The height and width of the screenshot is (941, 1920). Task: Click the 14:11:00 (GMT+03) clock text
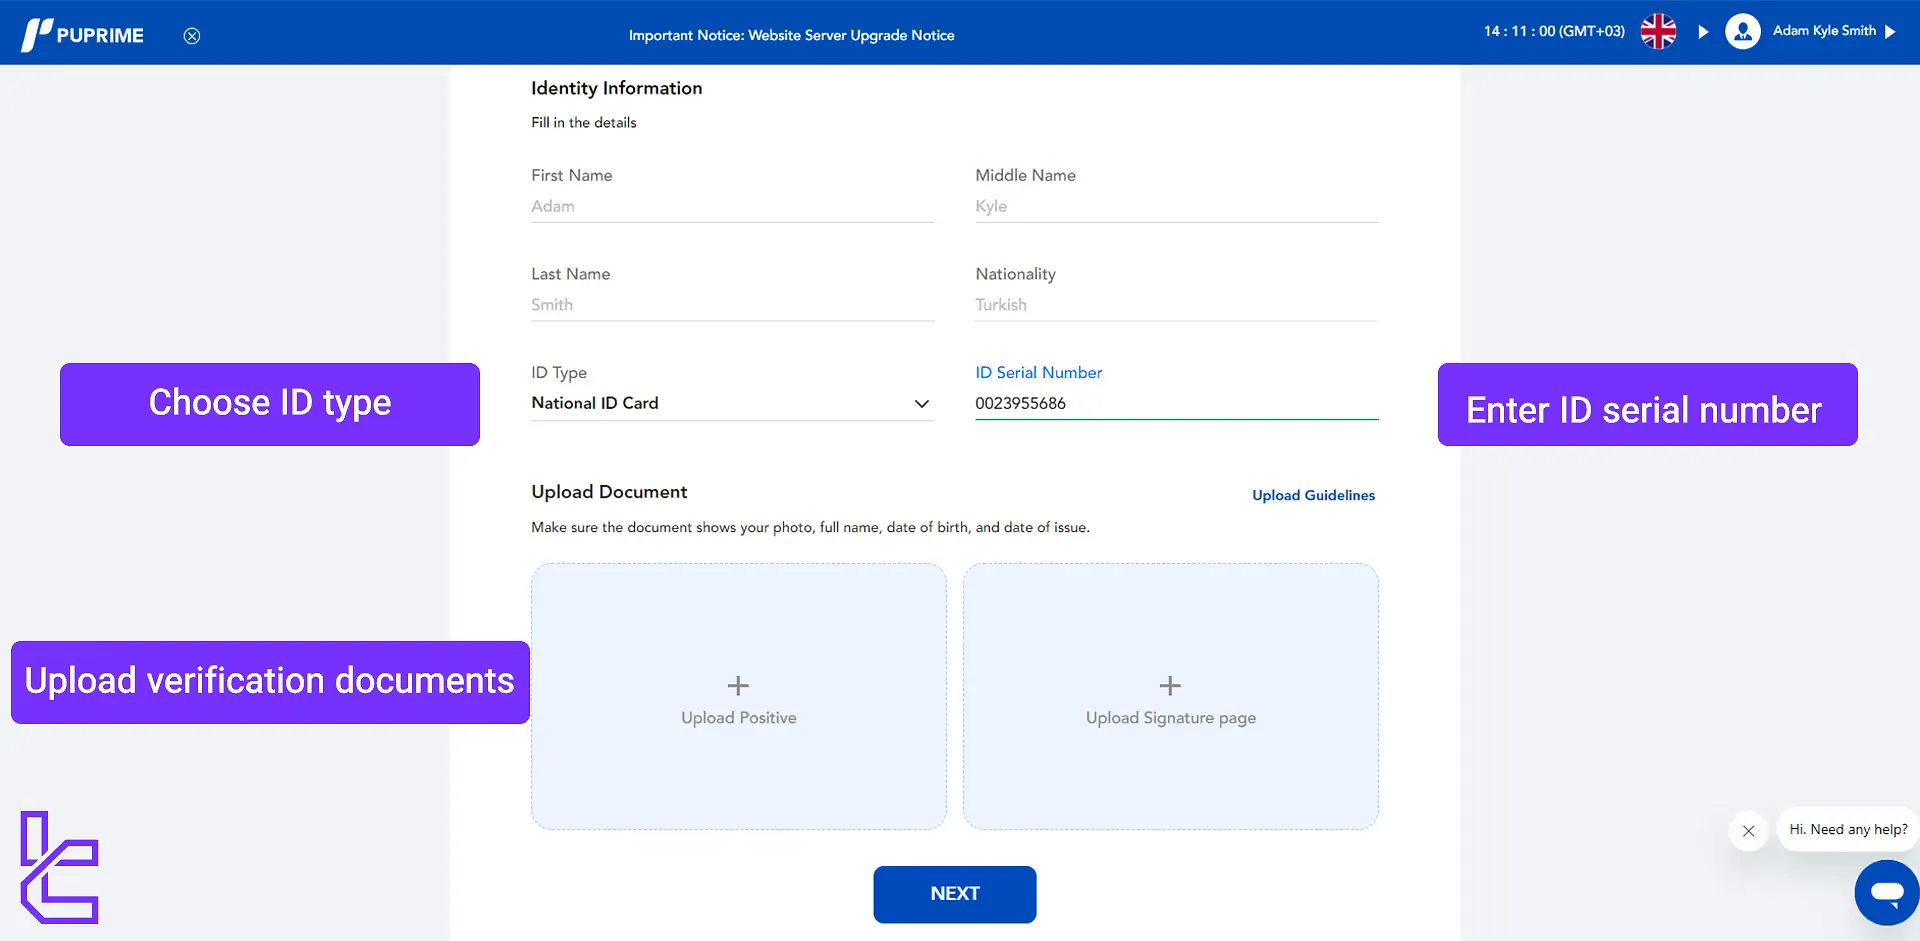[1554, 31]
